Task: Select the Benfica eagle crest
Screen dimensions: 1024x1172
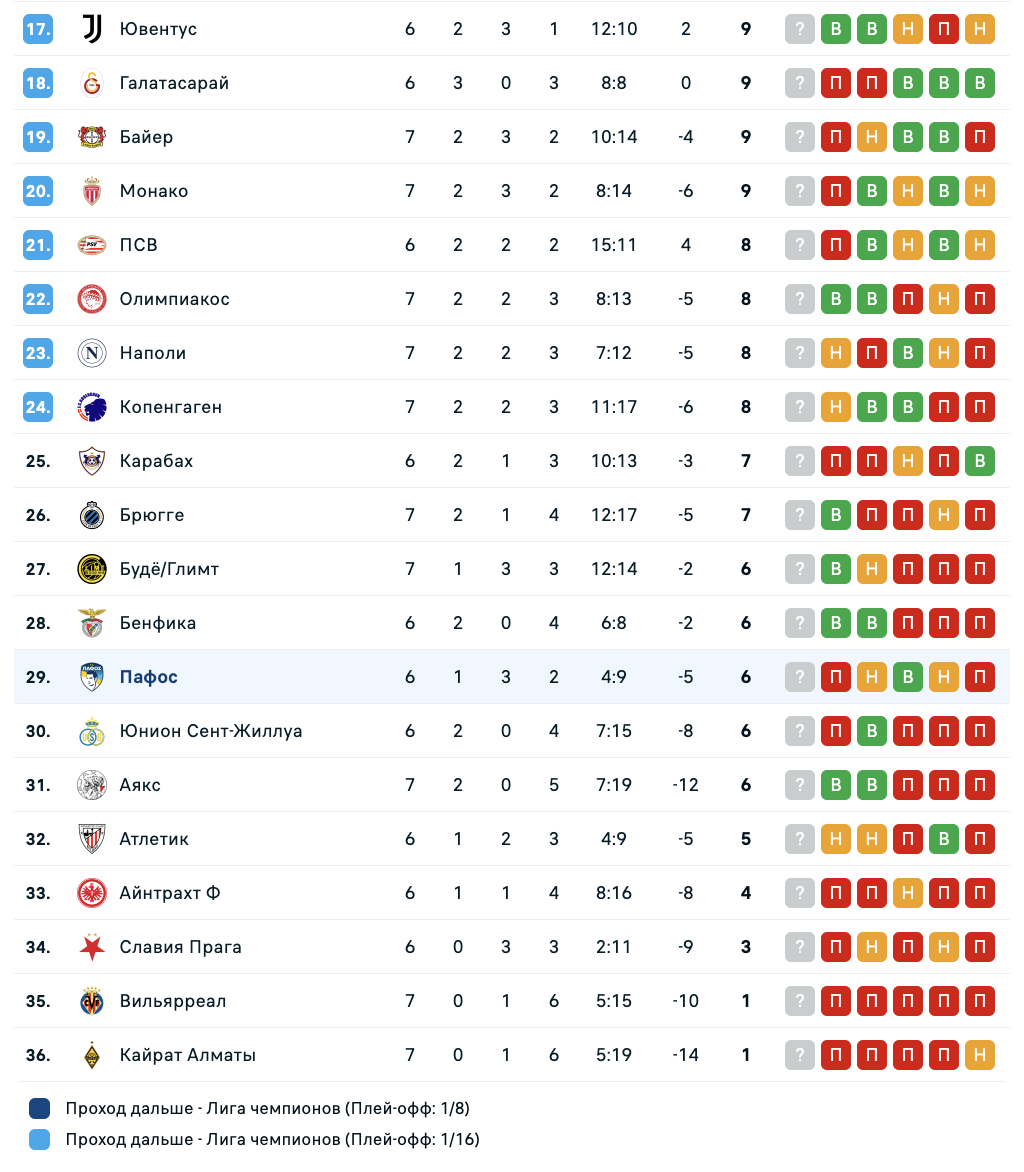Action: [x=92, y=623]
